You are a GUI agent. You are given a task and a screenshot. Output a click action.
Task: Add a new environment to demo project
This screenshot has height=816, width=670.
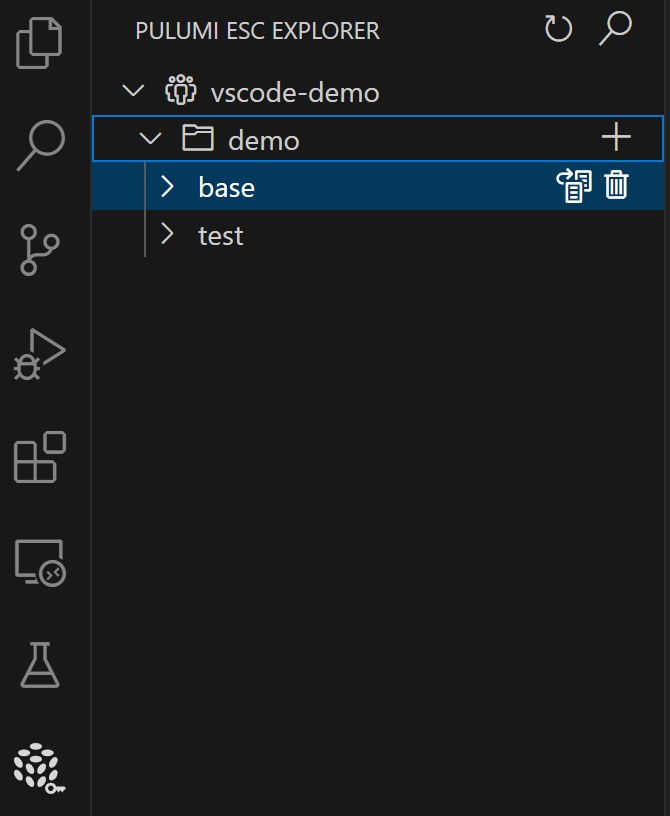[616, 138]
